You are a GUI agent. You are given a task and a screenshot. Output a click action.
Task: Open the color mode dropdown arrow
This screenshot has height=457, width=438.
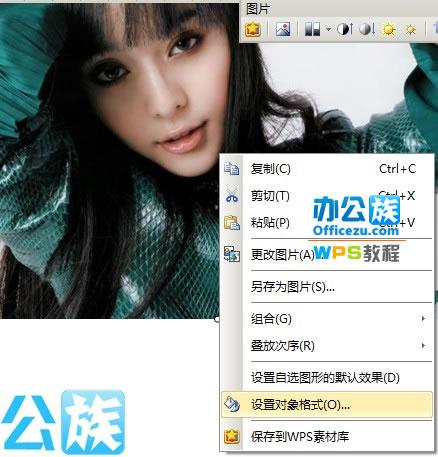328,29
